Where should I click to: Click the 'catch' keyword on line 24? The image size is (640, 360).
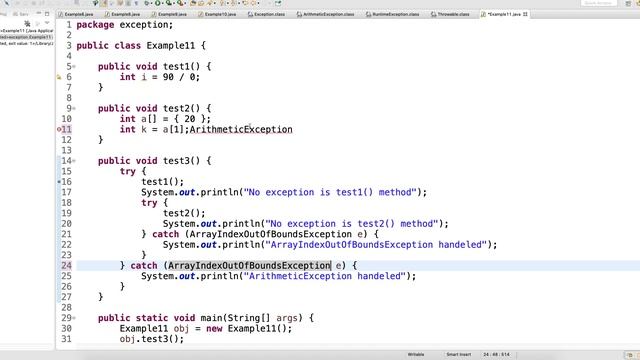(x=144, y=266)
